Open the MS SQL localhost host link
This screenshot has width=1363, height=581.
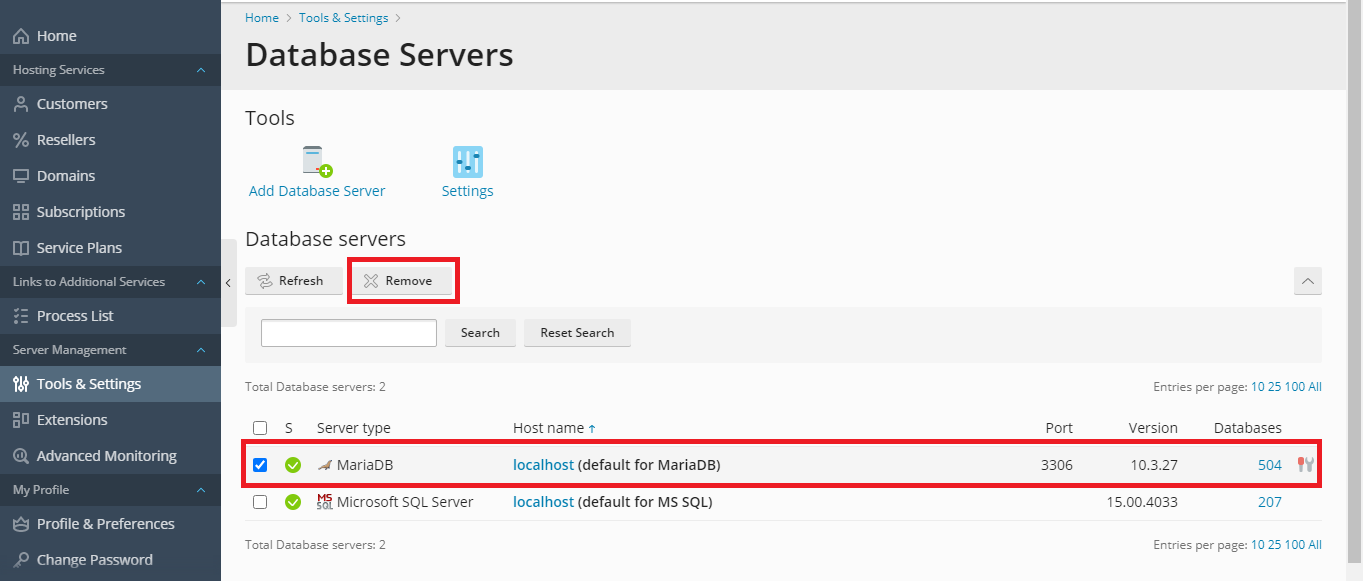click(x=543, y=502)
